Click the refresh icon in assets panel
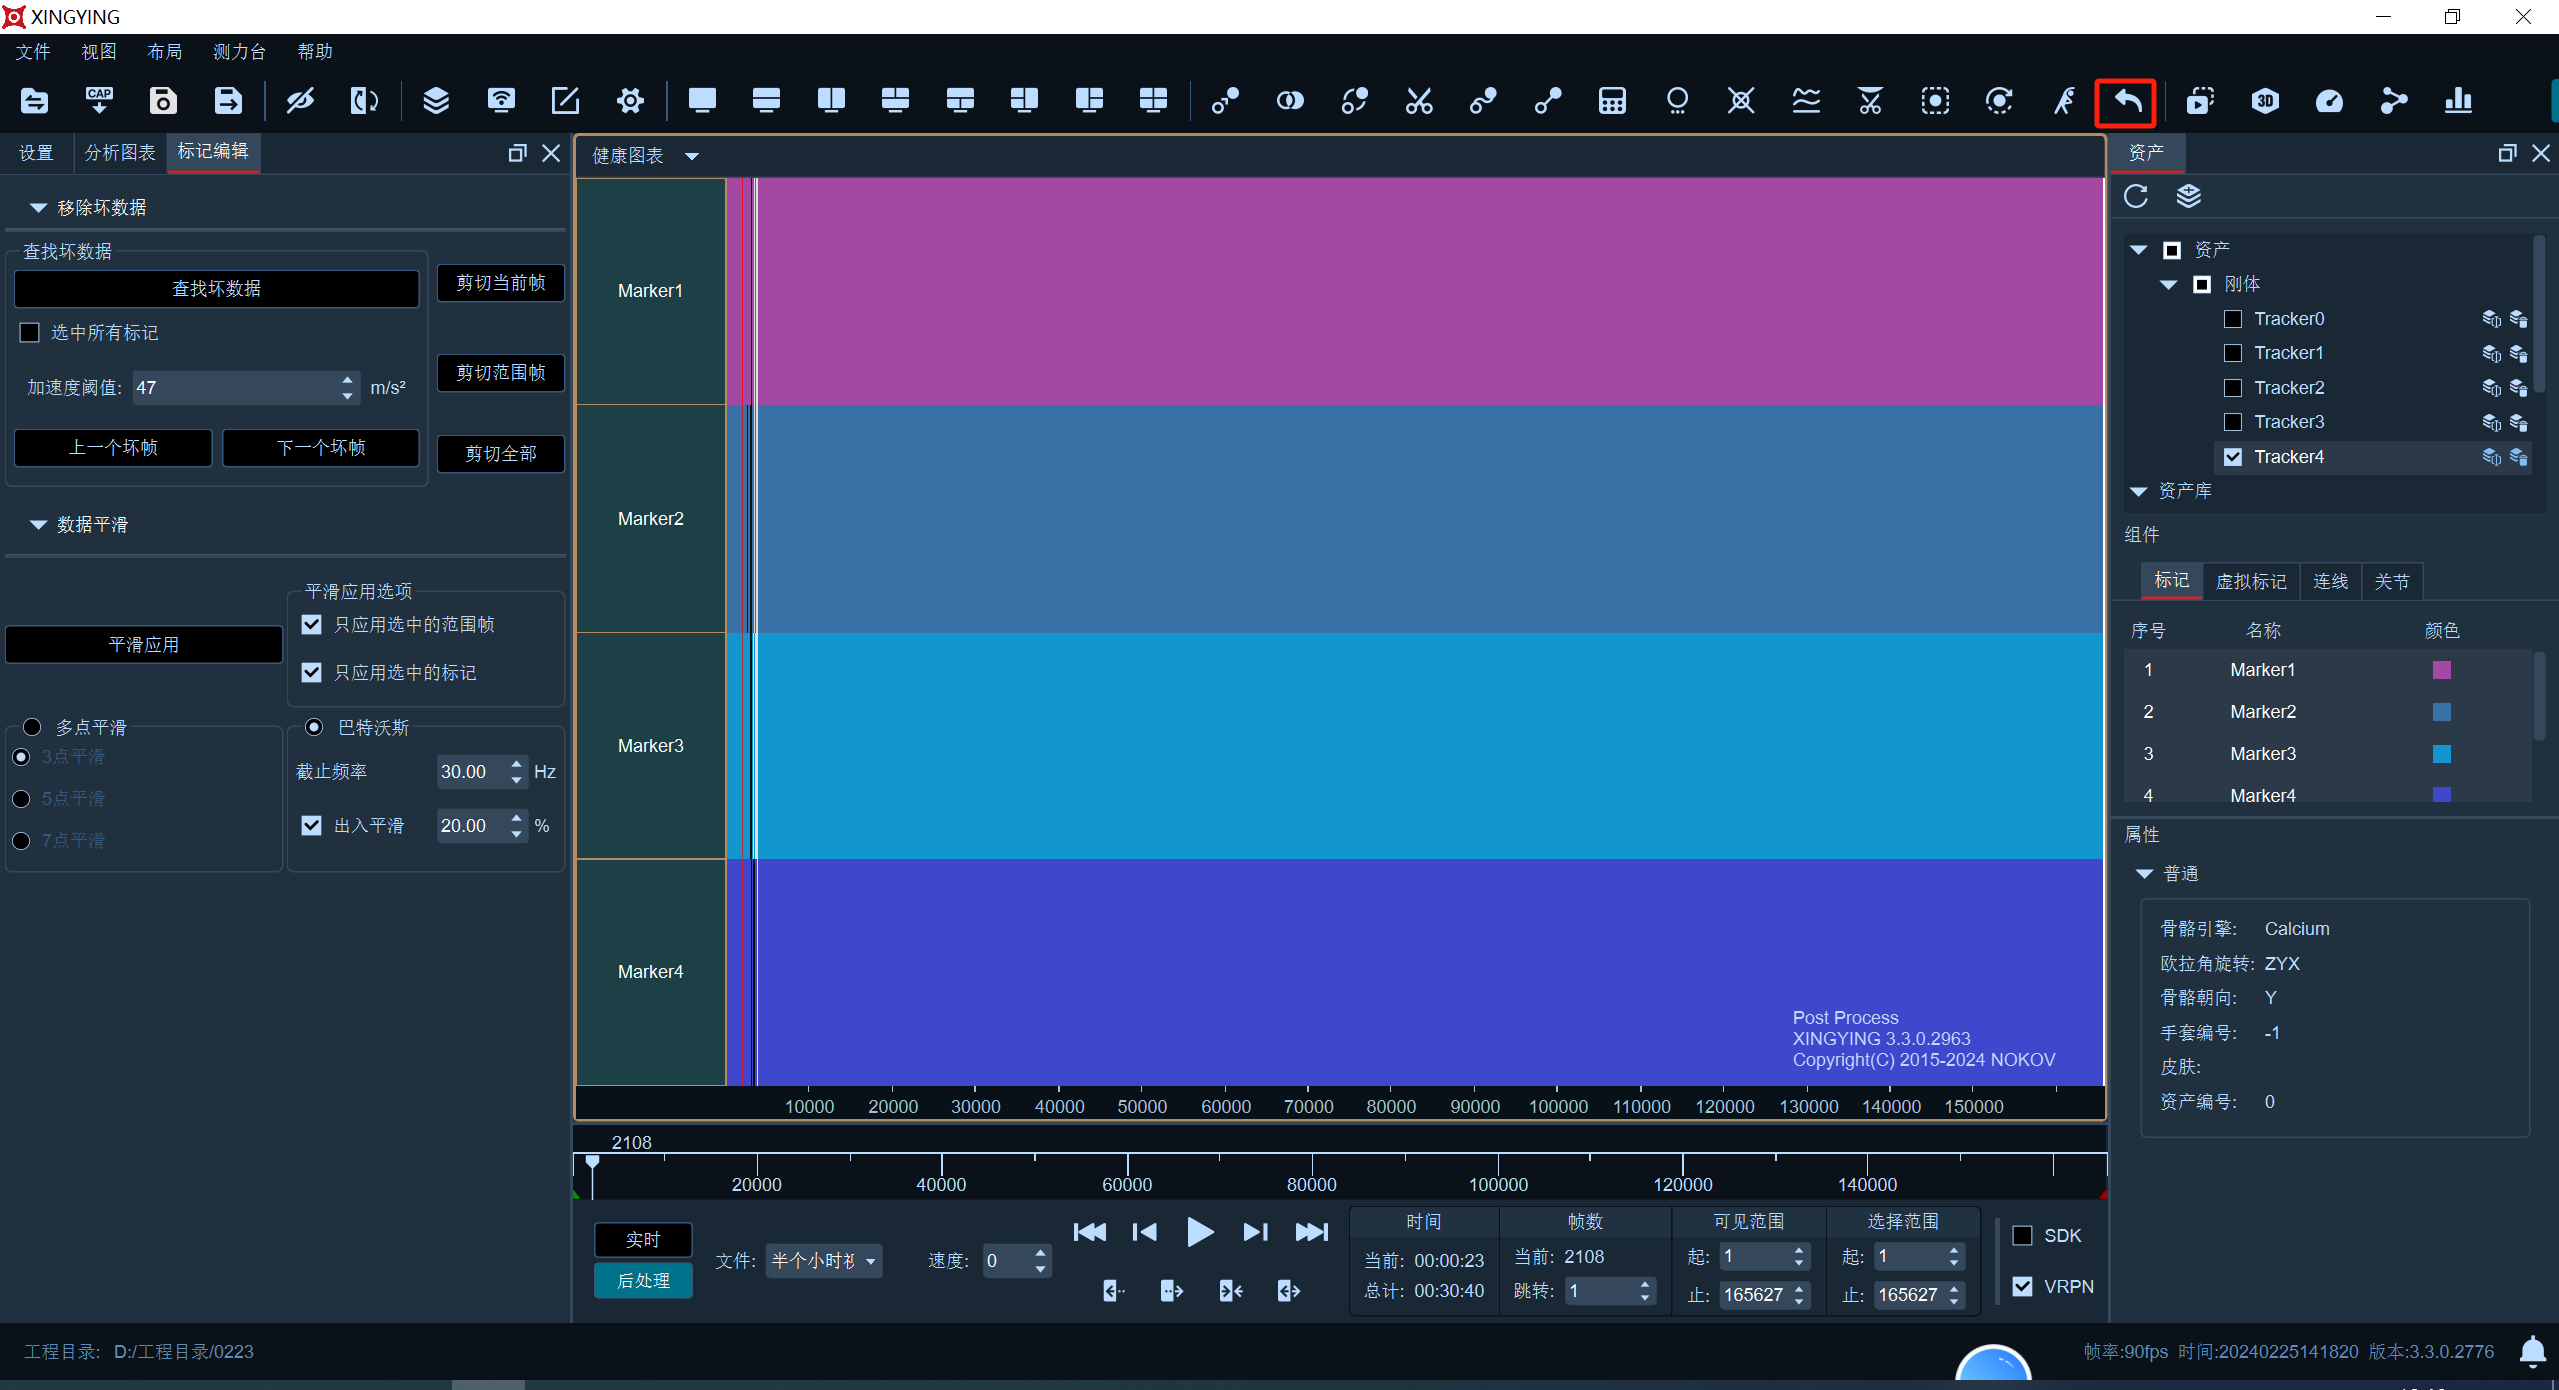The image size is (2559, 1390). pyautogui.click(x=2136, y=196)
